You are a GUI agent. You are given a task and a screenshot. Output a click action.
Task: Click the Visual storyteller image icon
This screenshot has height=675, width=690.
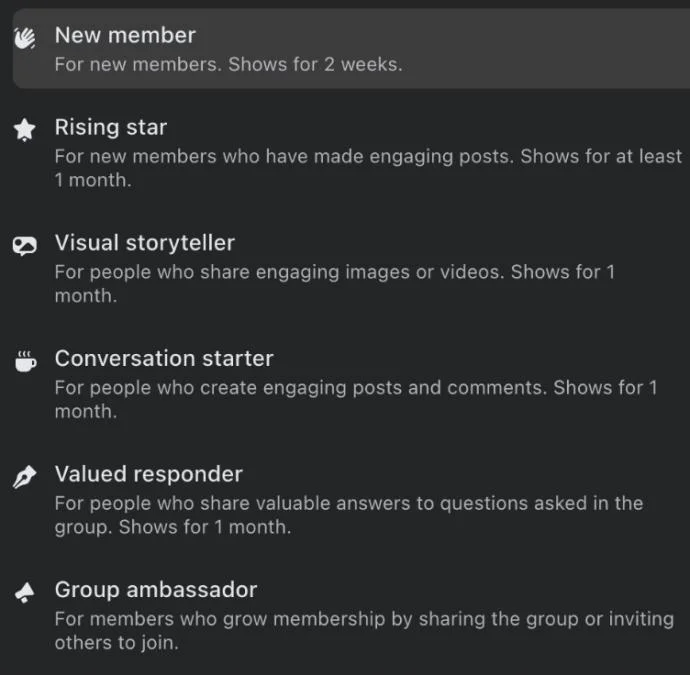pos(24,246)
